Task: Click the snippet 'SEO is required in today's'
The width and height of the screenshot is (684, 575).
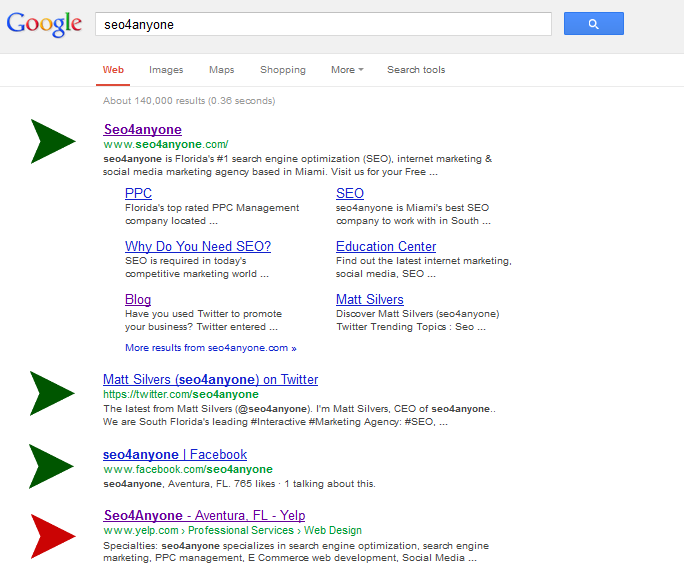Action: point(197,267)
